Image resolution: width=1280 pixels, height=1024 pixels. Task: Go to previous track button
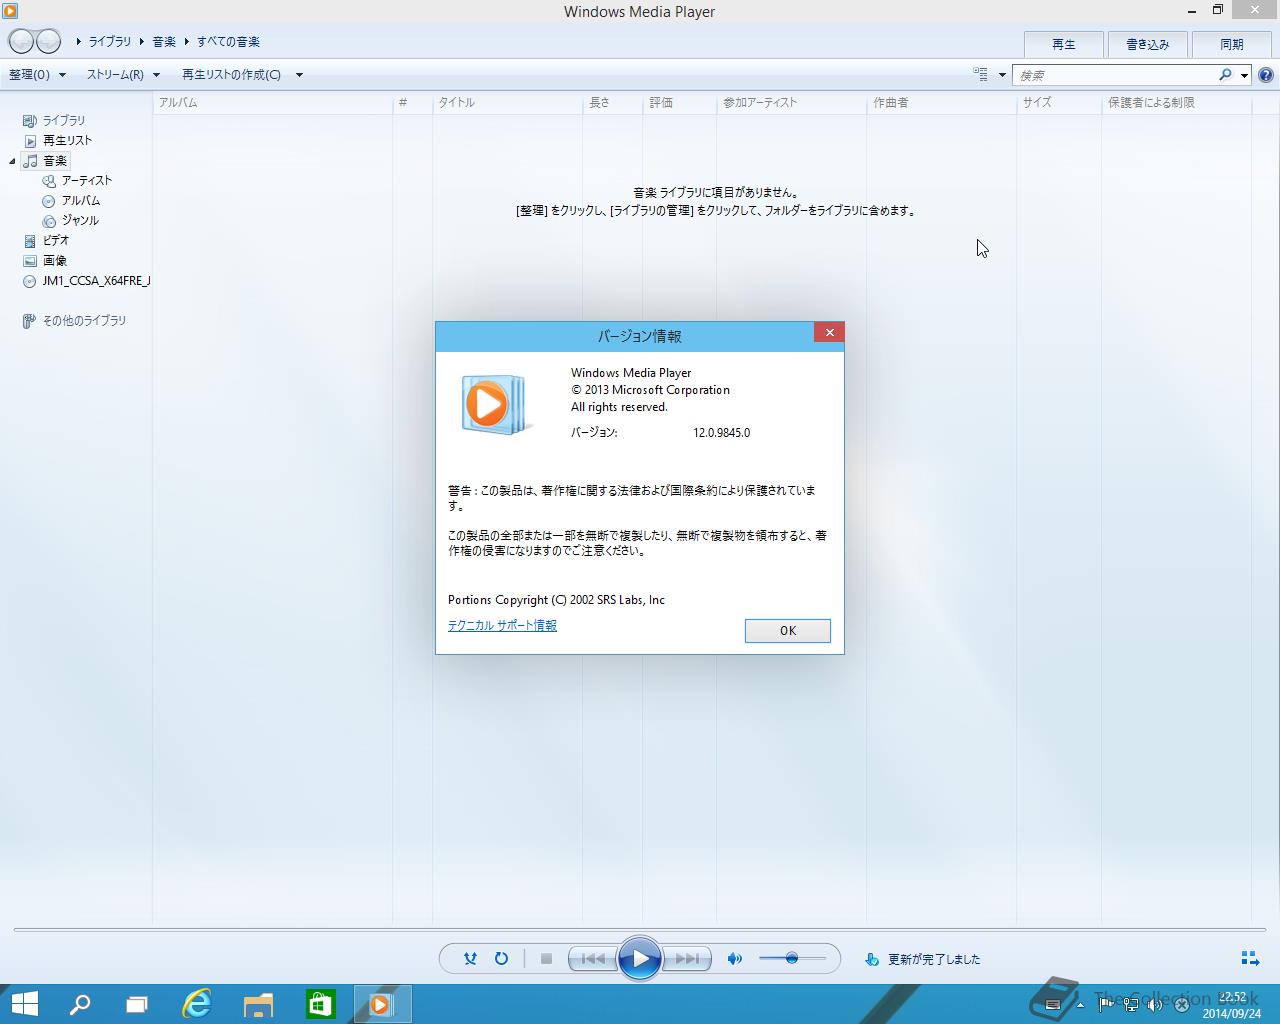coord(592,958)
